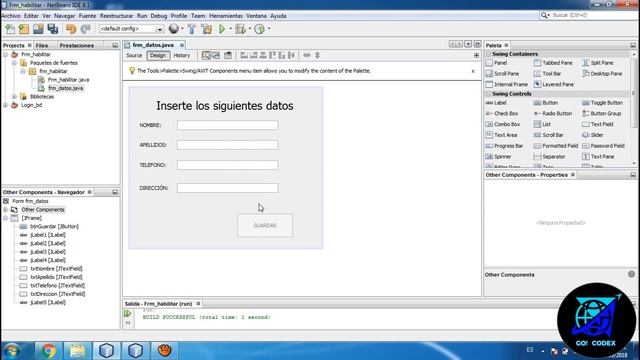Pick Password Field in the palette

603,146
